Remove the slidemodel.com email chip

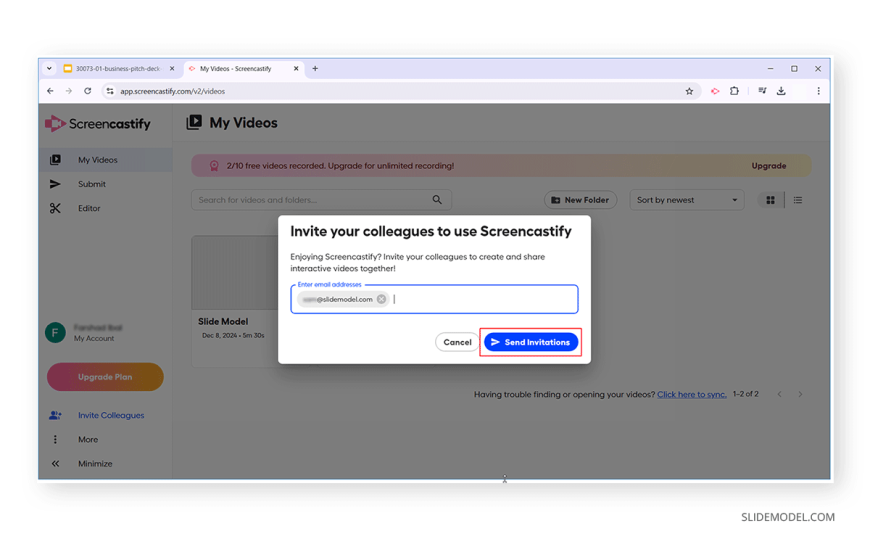pyautogui.click(x=381, y=299)
